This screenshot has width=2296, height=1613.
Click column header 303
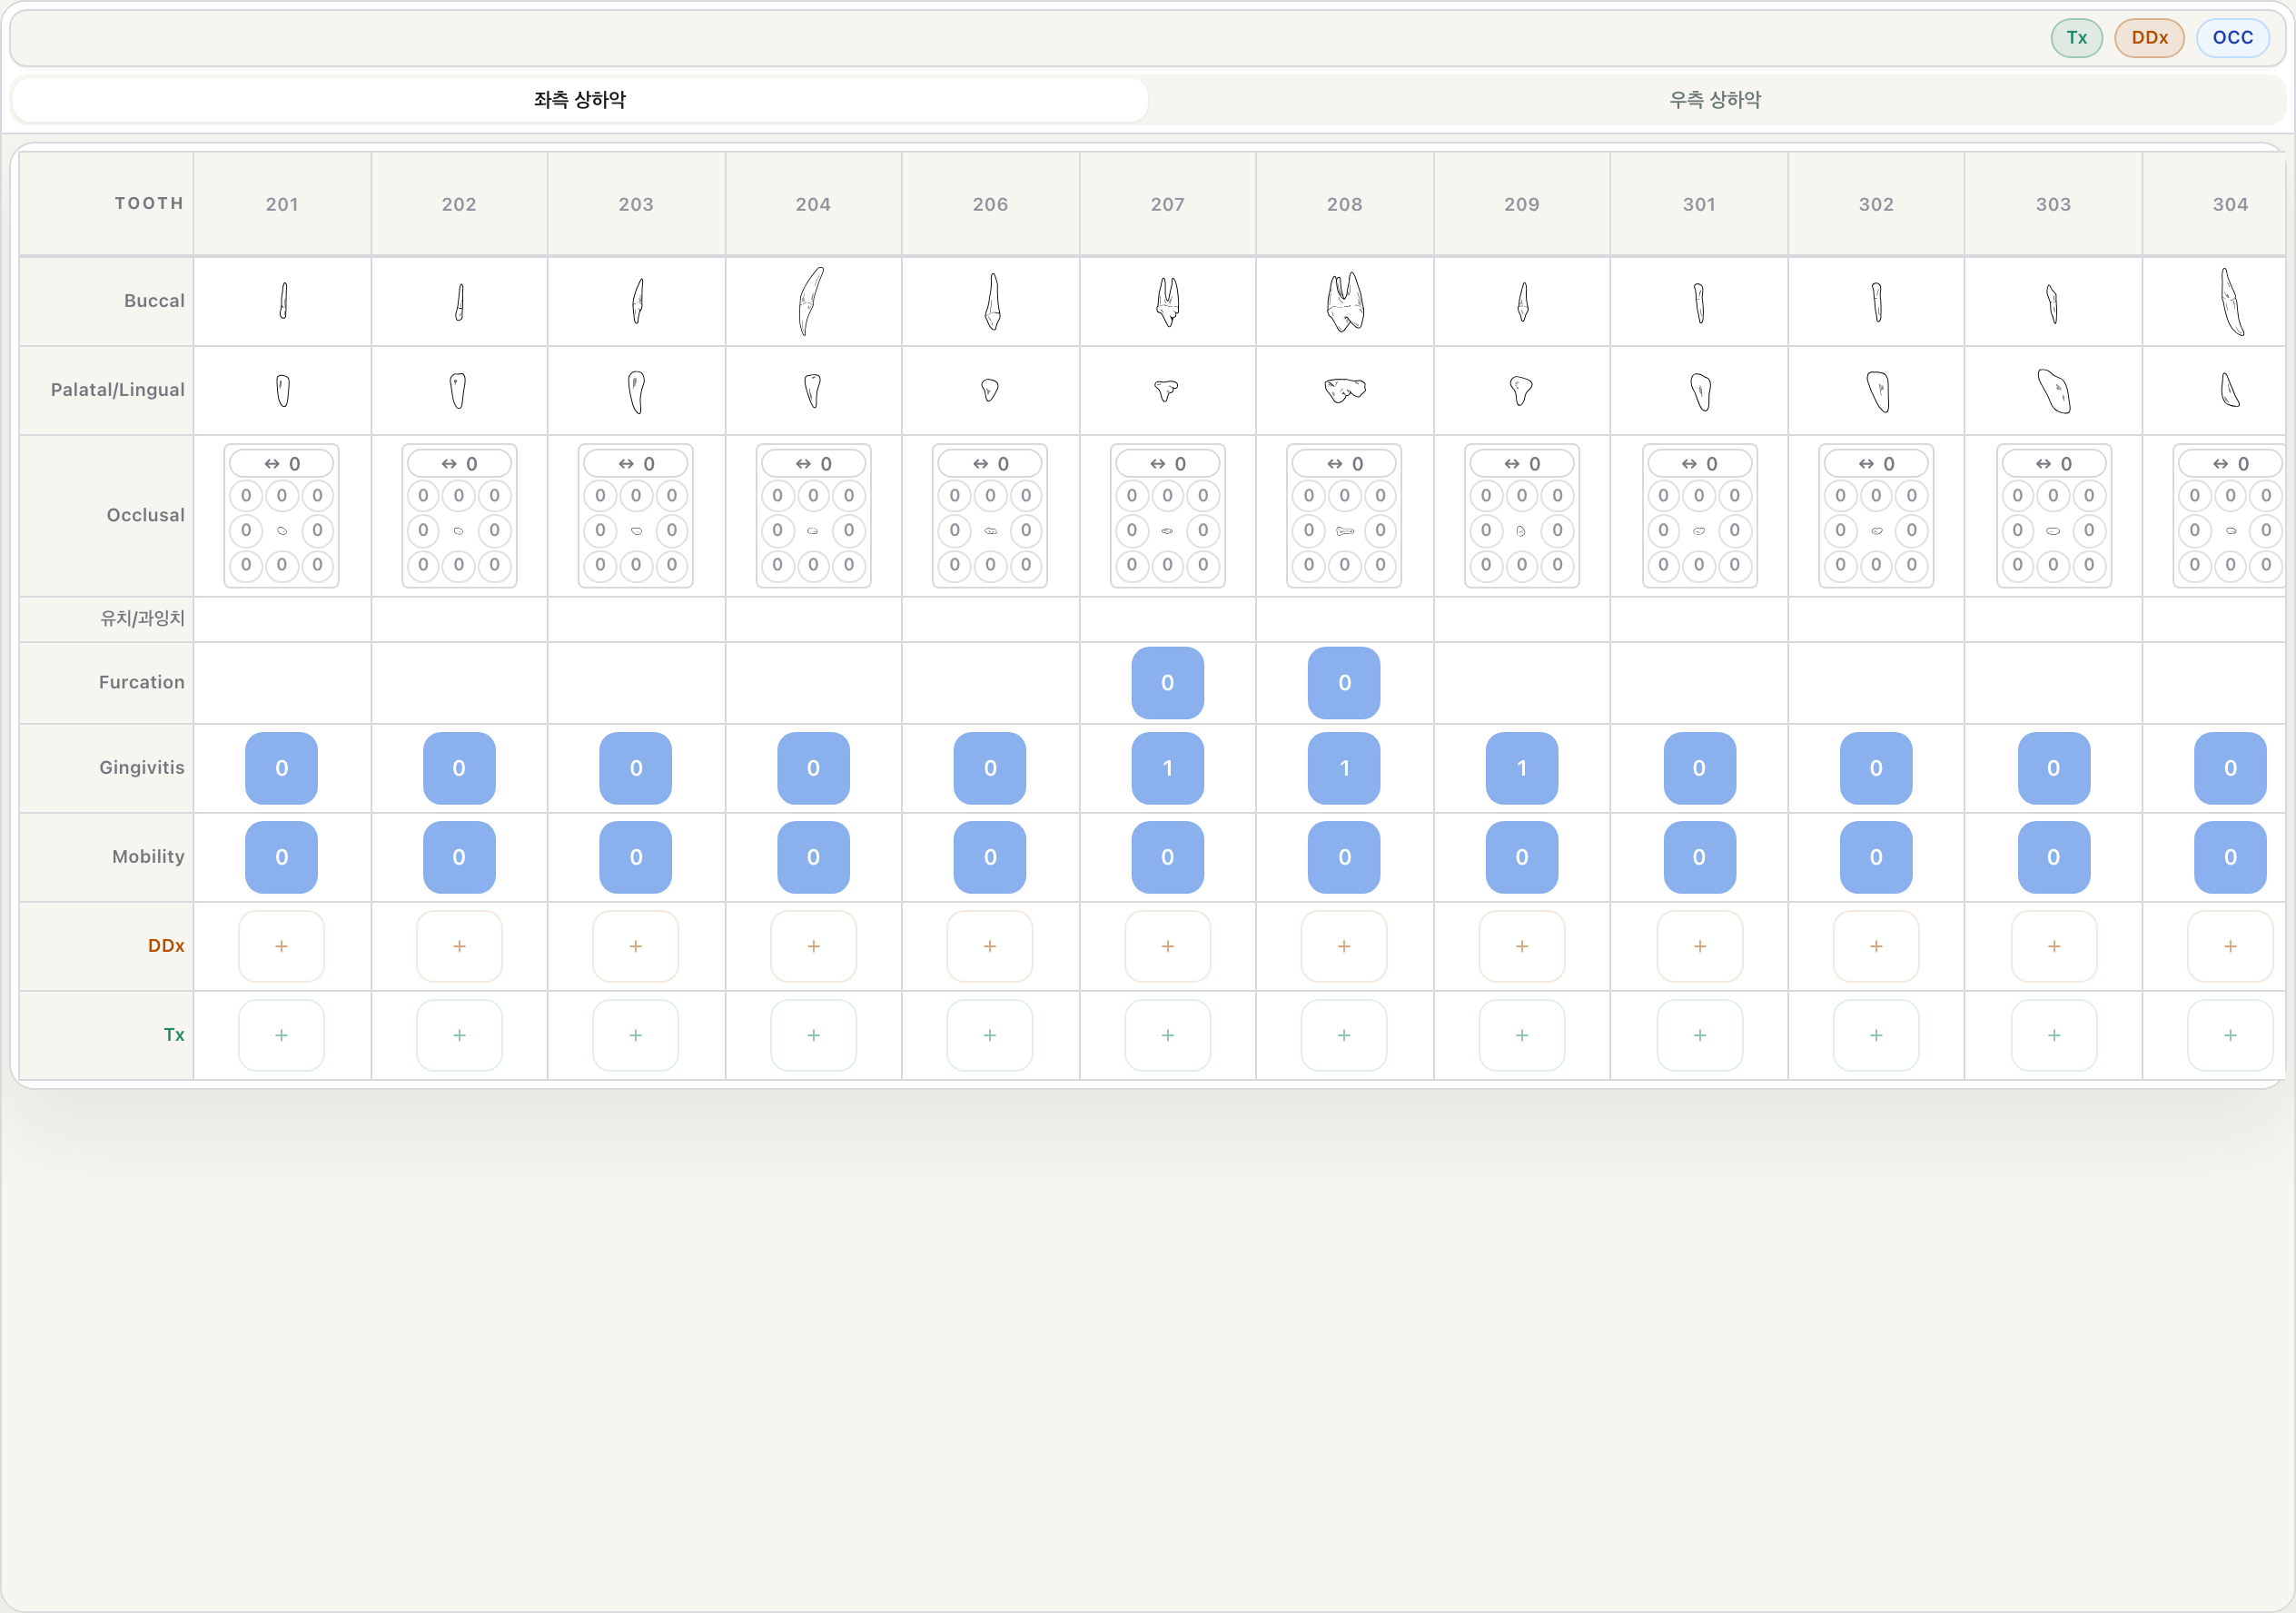point(2053,204)
